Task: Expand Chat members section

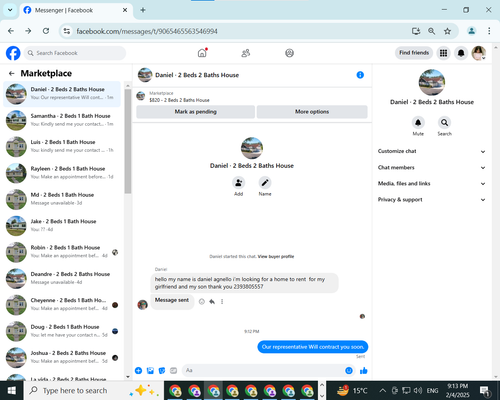Action: (432, 168)
